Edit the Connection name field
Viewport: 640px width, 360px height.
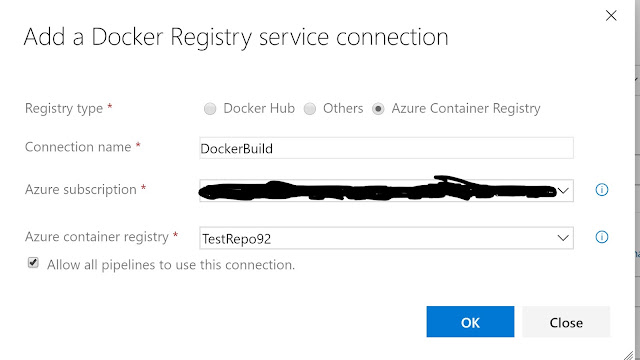[386, 148]
